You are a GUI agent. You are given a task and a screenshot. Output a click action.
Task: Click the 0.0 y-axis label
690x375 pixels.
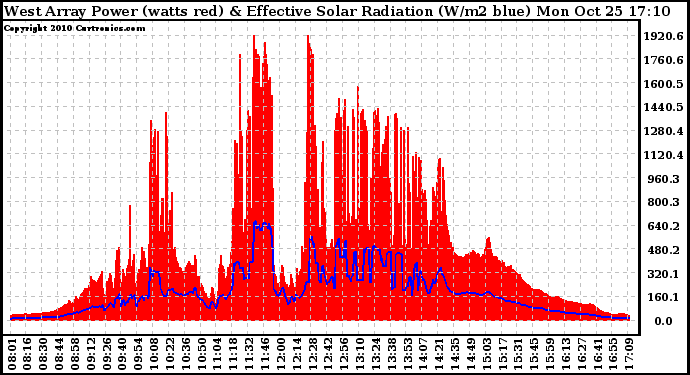coord(663,321)
